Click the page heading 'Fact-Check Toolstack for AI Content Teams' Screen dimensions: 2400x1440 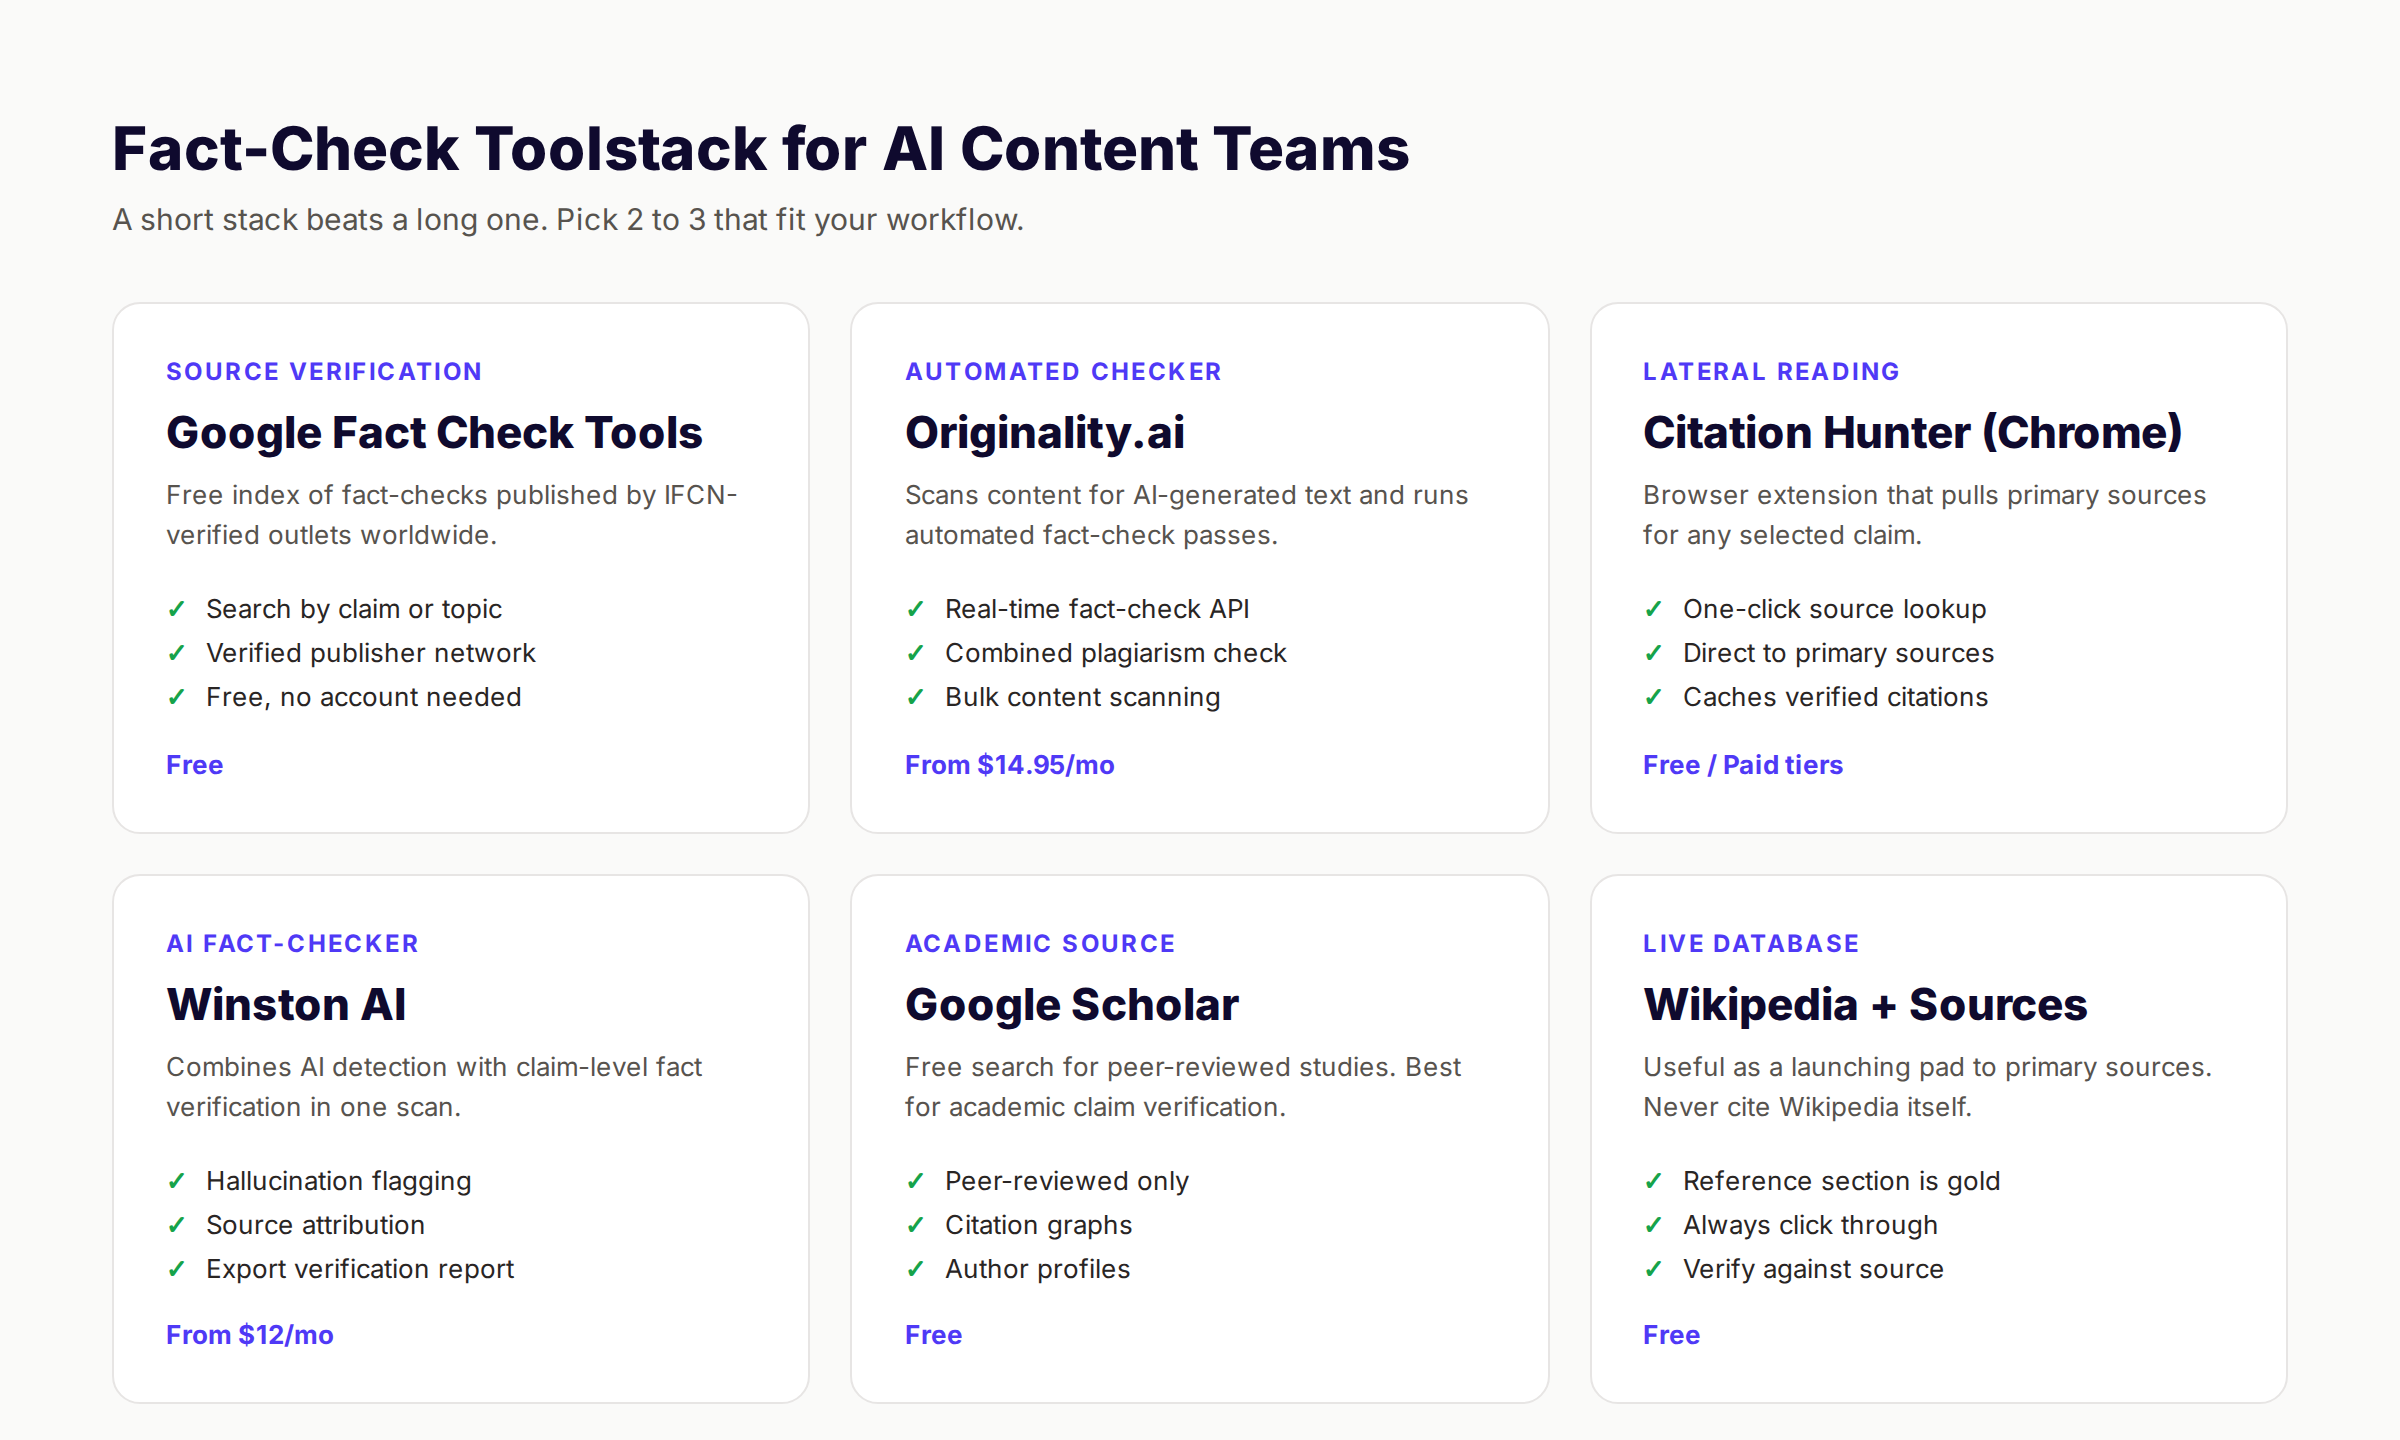(761, 149)
